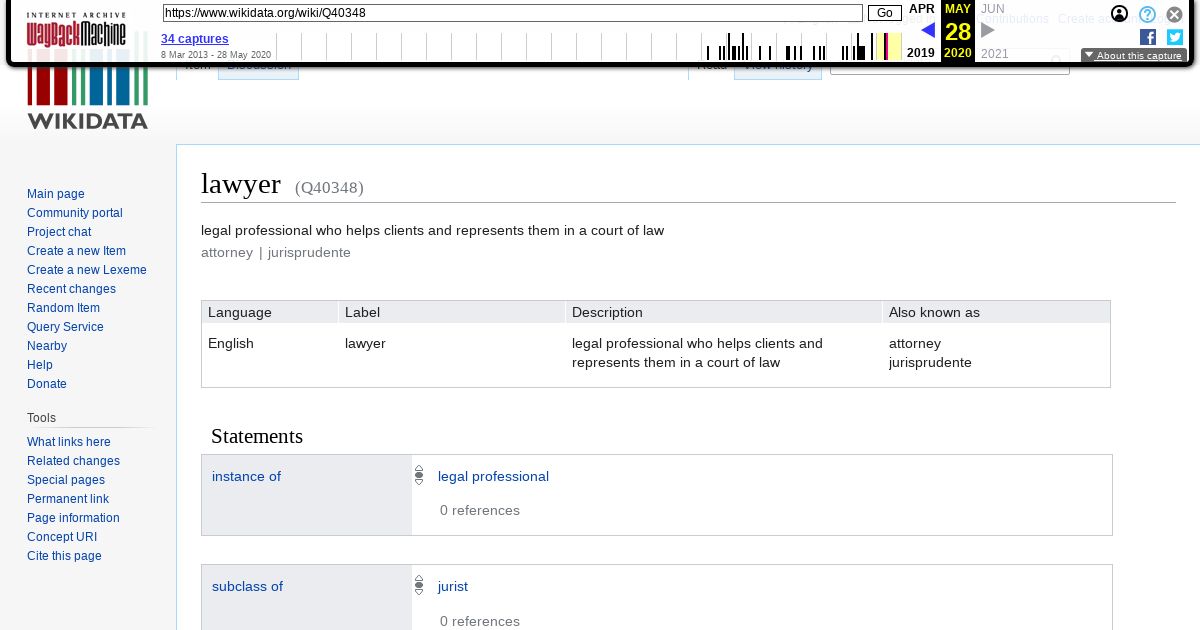
Task: Open Concept URI
Action: (62, 537)
